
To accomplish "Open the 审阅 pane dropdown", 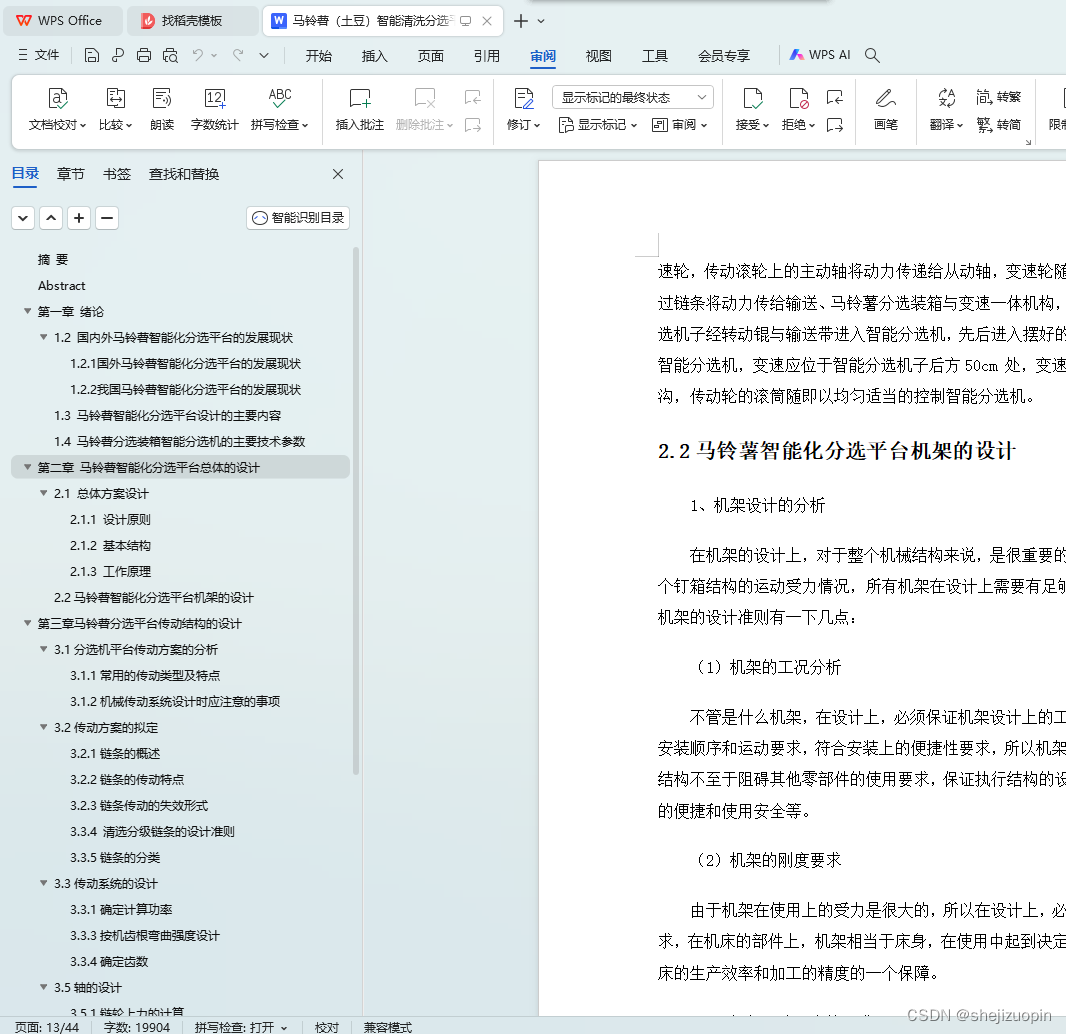I will 679,125.
